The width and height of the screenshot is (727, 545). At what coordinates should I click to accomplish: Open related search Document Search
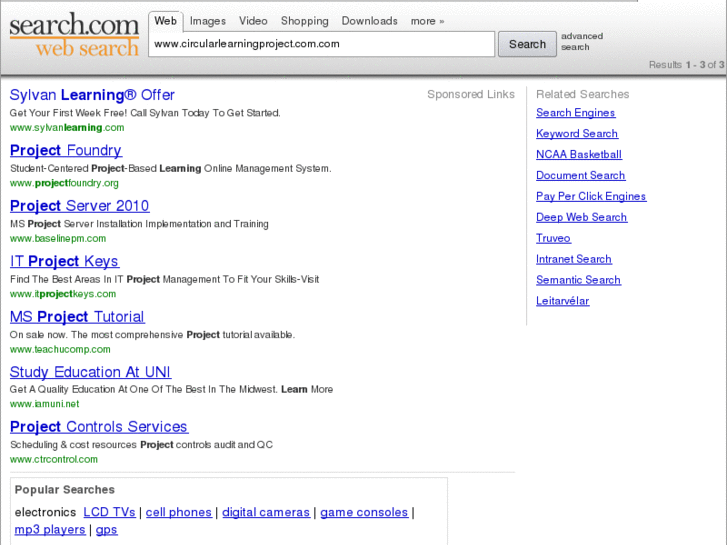click(x=580, y=175)
